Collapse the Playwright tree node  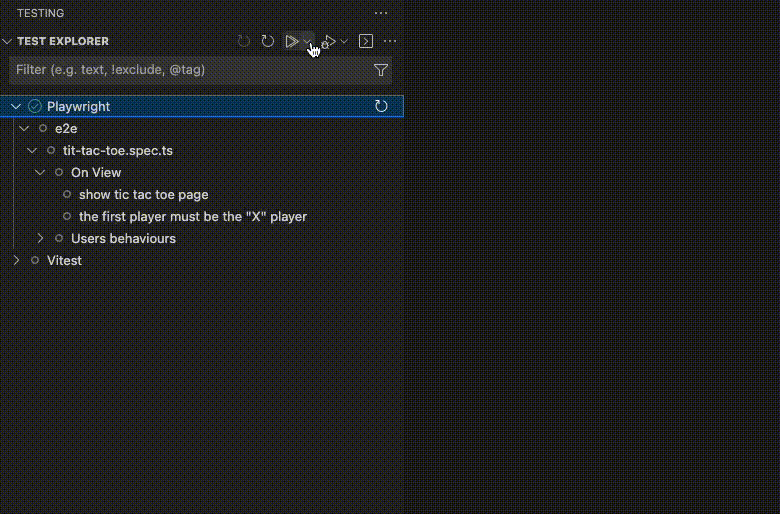16,106
